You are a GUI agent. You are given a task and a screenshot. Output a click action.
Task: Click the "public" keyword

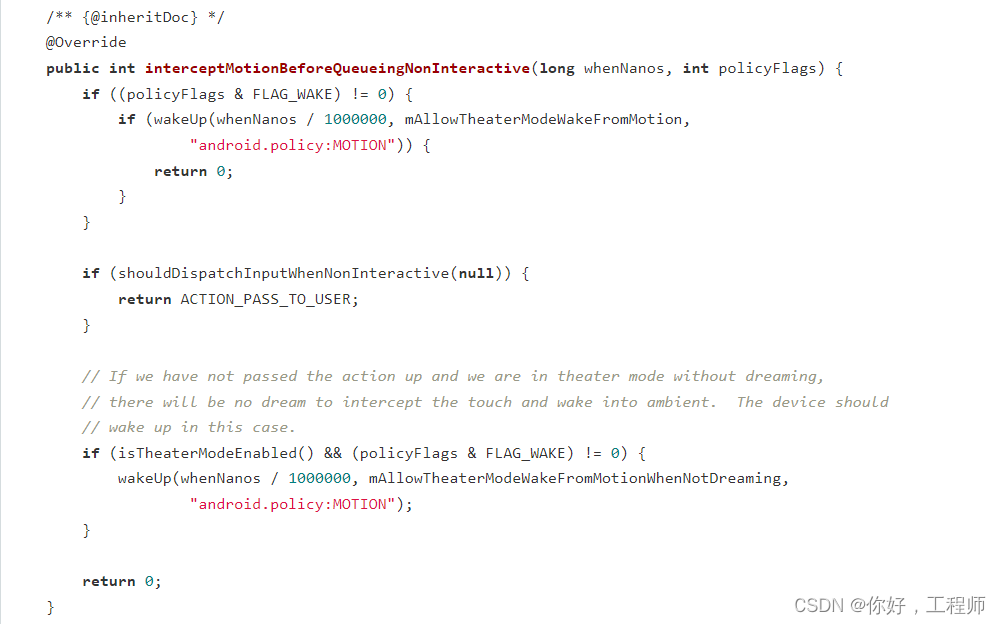click(72, 68)
